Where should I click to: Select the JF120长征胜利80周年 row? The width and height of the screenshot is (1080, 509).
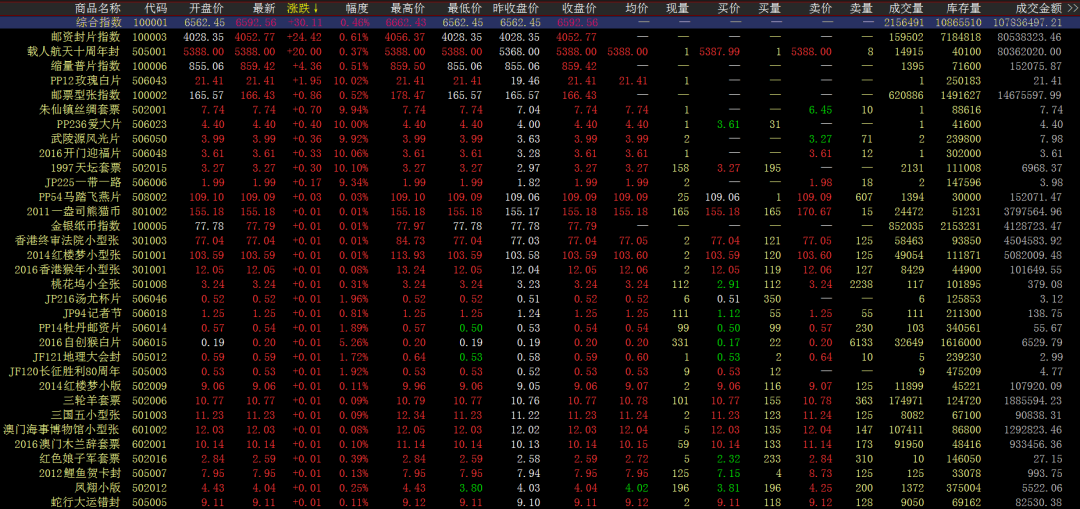pyautogui.click(x=540, y=371)
